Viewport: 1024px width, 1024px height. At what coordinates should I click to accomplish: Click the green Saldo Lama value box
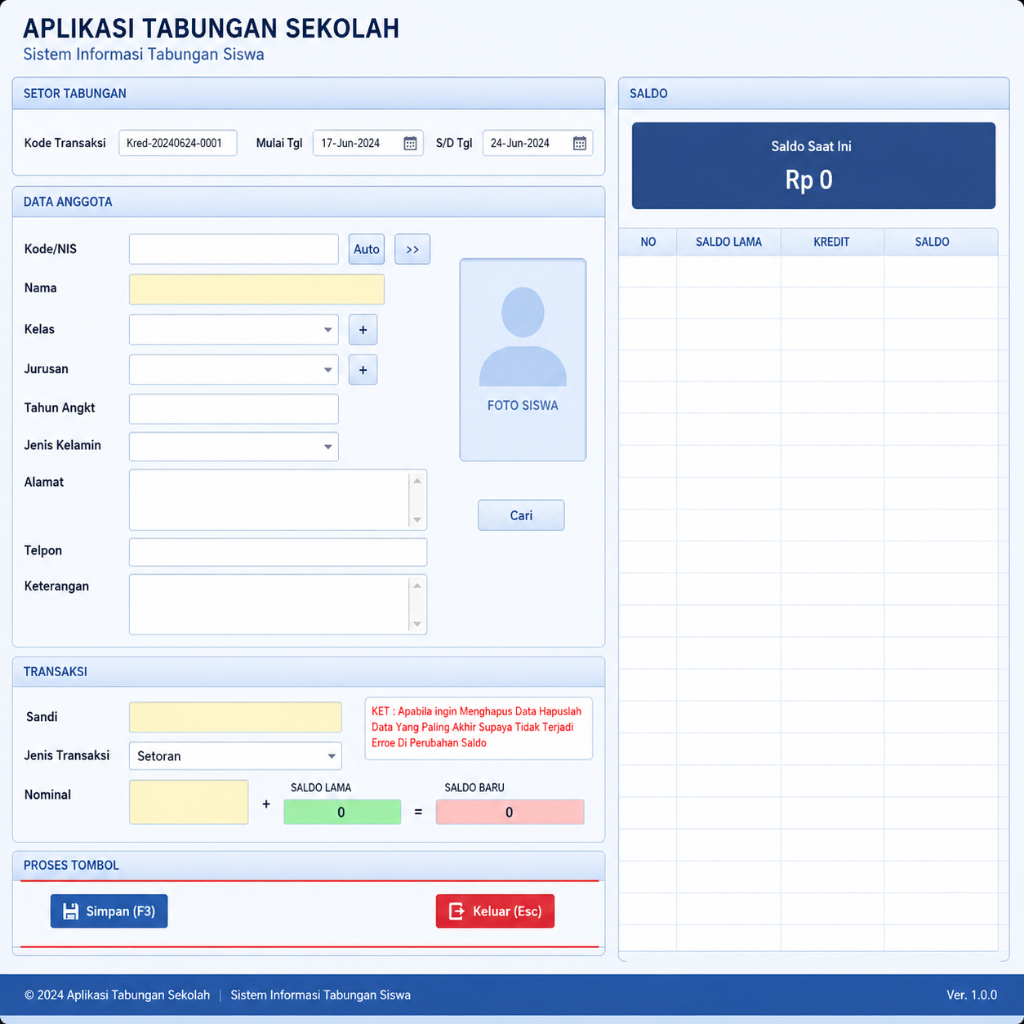tap(342, 812)
